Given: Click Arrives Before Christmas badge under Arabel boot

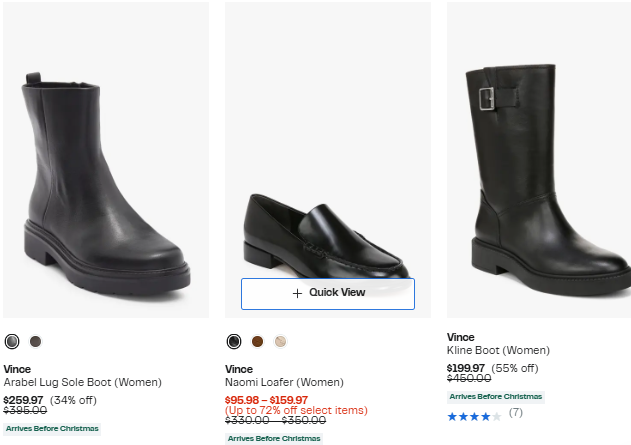Looking at the screenshot, I should point(52,428).
